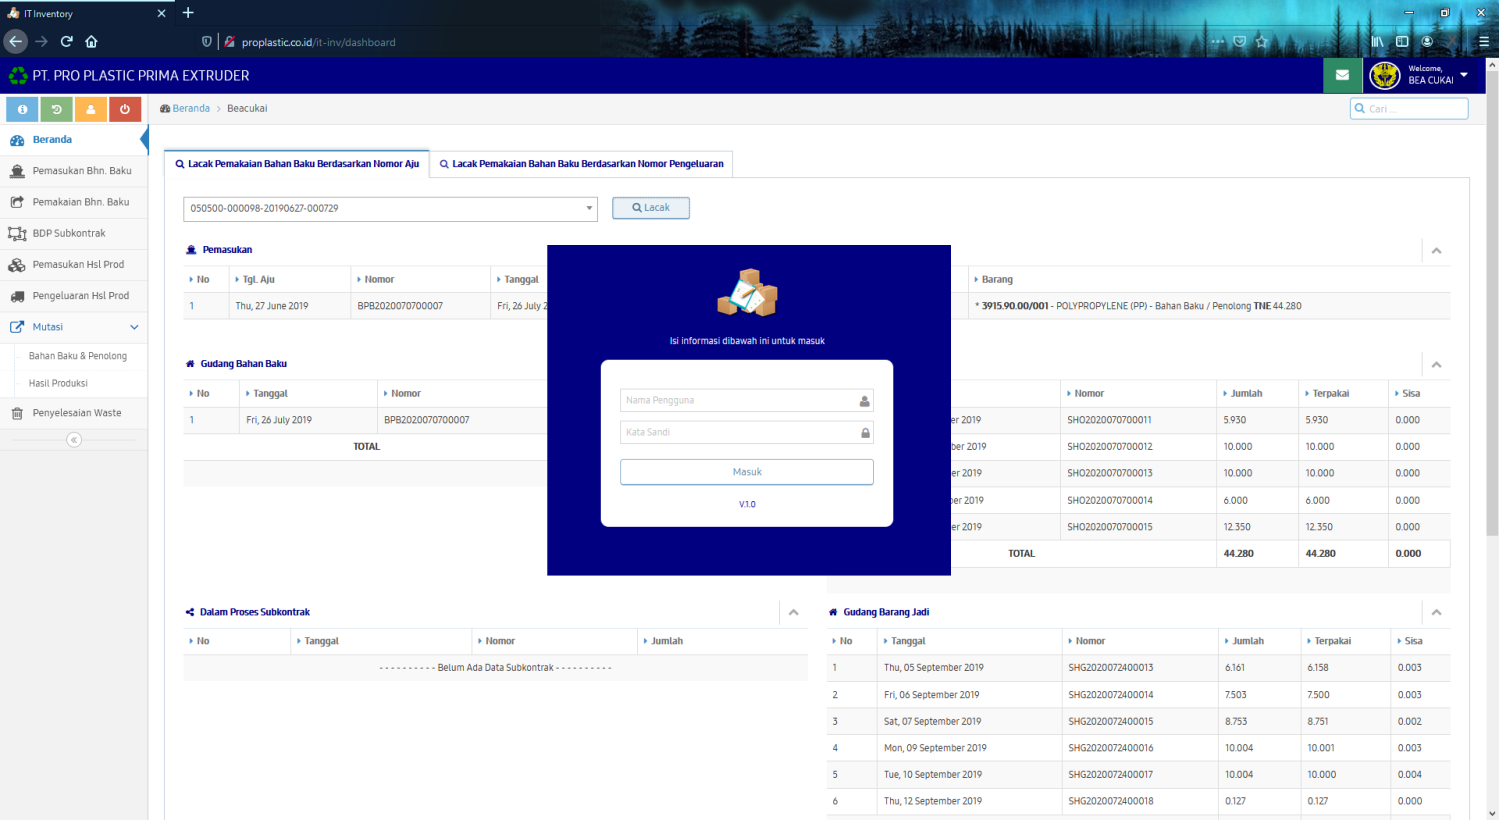Click the Nama Pengguna input field
Viewport: 1499px width, 820px height.
click(x=740, y=401)
